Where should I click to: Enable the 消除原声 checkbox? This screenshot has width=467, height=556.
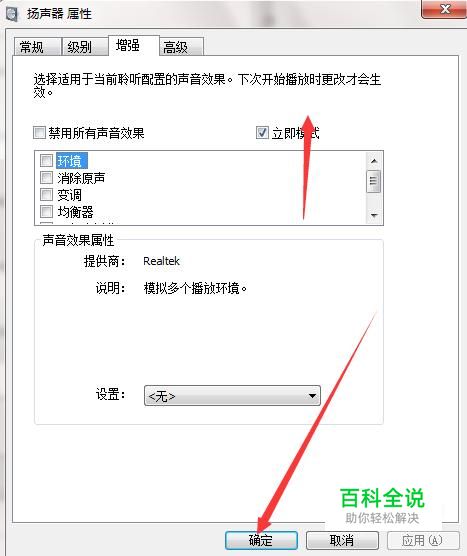point(46,177)
